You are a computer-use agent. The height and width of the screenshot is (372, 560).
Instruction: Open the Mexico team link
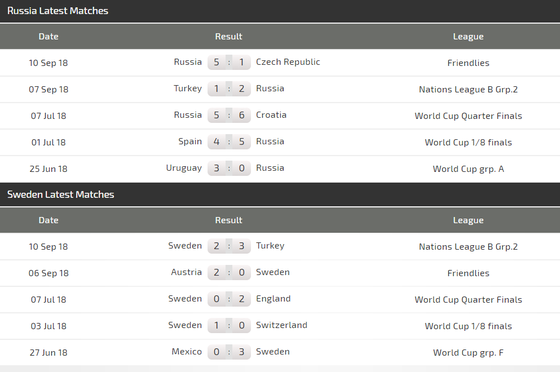(187, 352)
